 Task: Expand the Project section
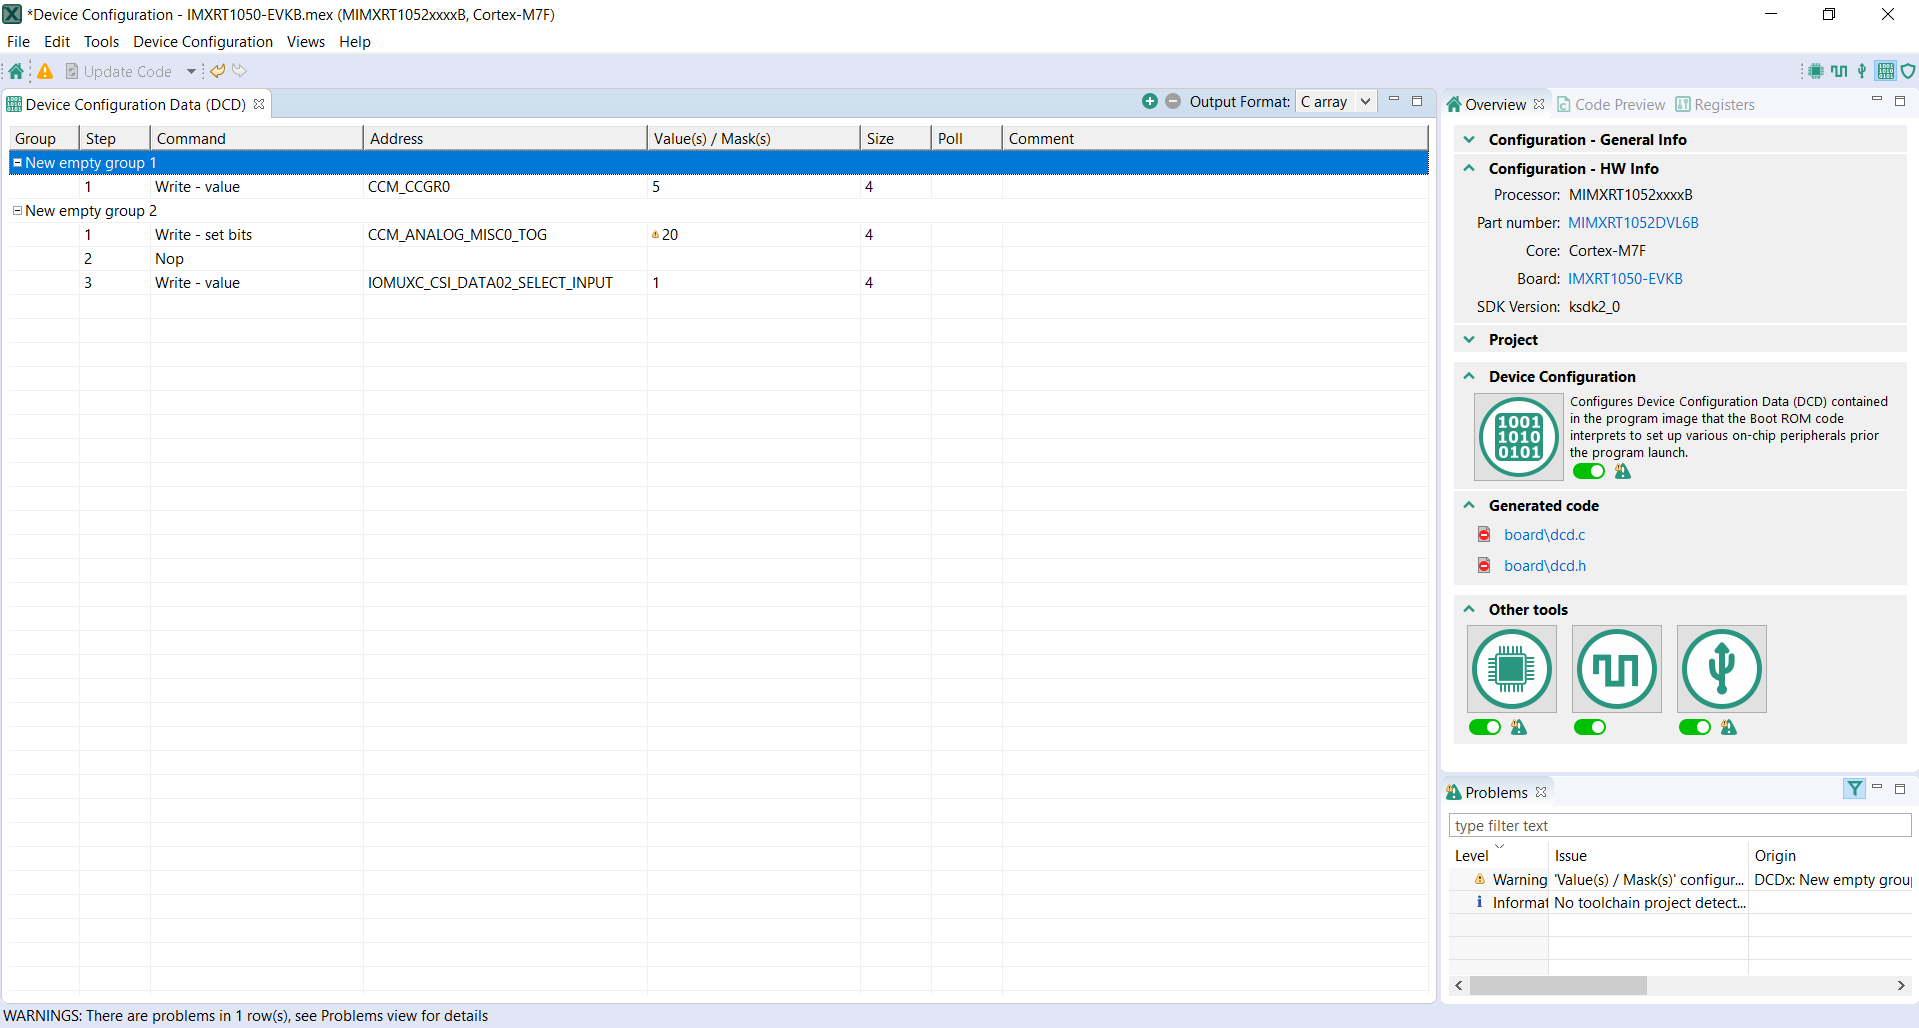[1469, 339]
